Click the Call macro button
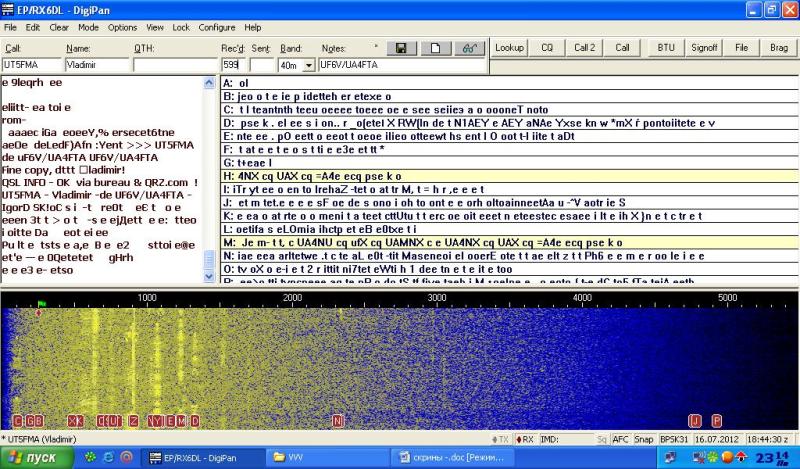 622,48
